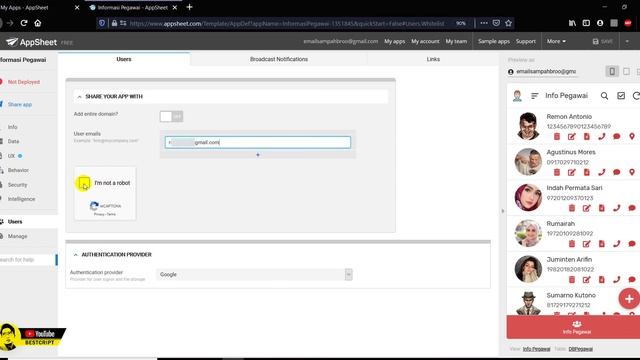640x360 pixels.
Task: Click the Search for help field
Action: point(27,260)
